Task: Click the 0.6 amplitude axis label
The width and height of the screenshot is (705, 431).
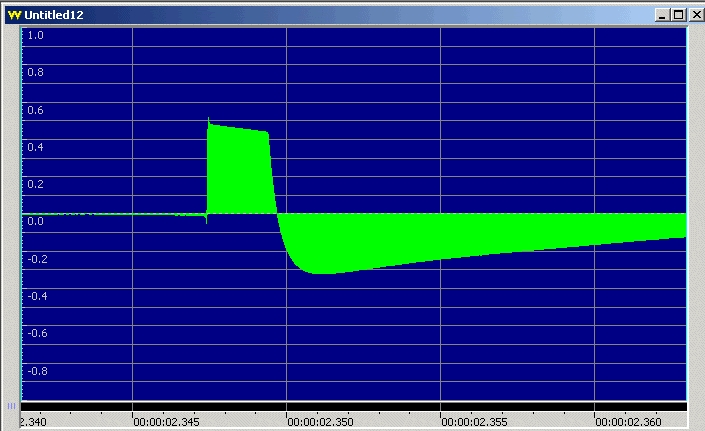Action: tap(35, 110)
